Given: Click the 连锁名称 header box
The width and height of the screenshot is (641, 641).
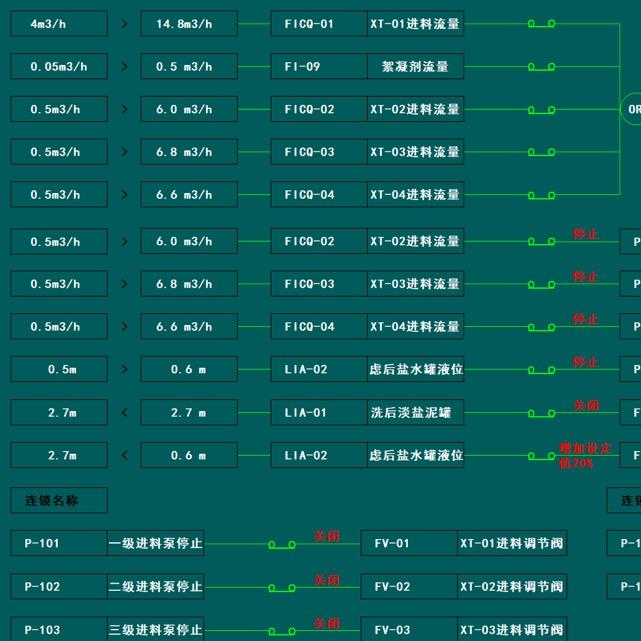Looking at the screenshot, I should pyautogui.click(x=59, y=500).
